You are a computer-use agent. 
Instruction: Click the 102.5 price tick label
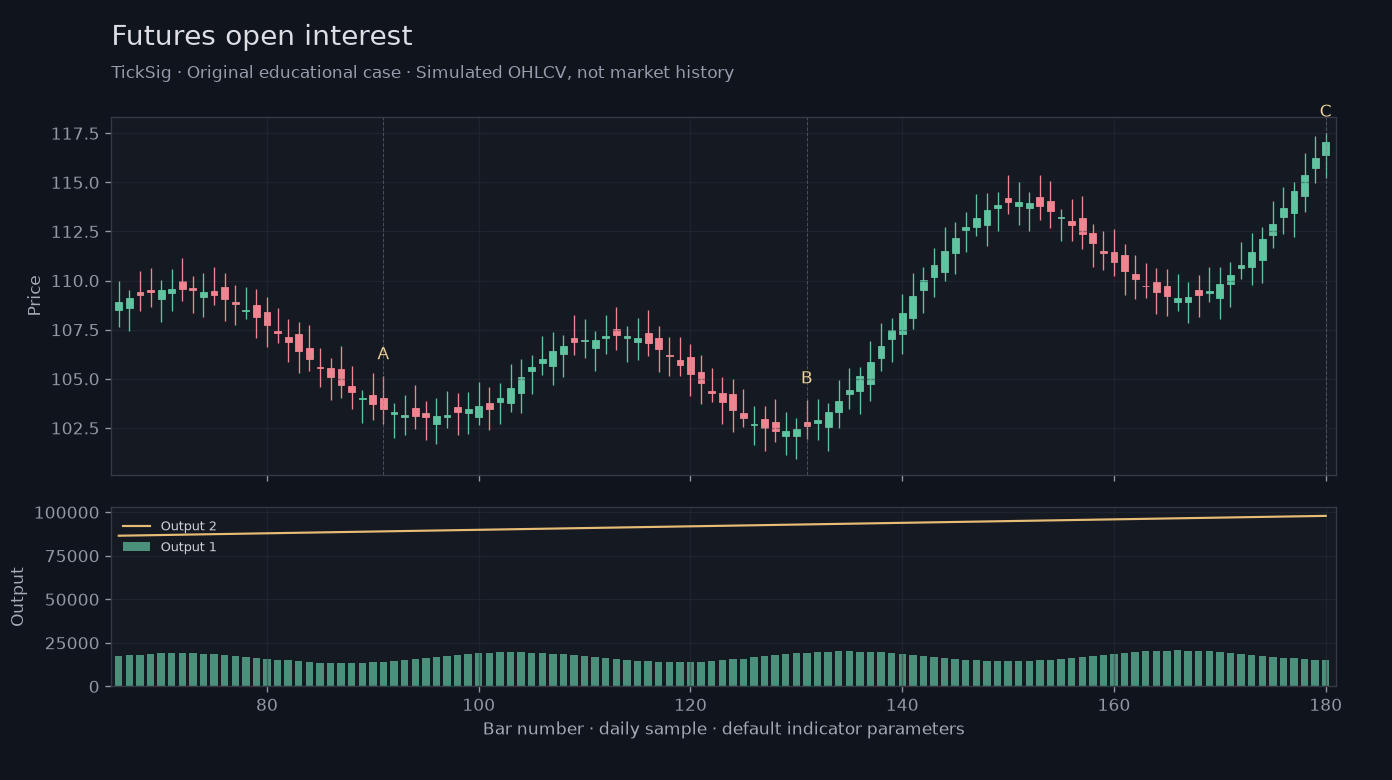coord(76,428)
